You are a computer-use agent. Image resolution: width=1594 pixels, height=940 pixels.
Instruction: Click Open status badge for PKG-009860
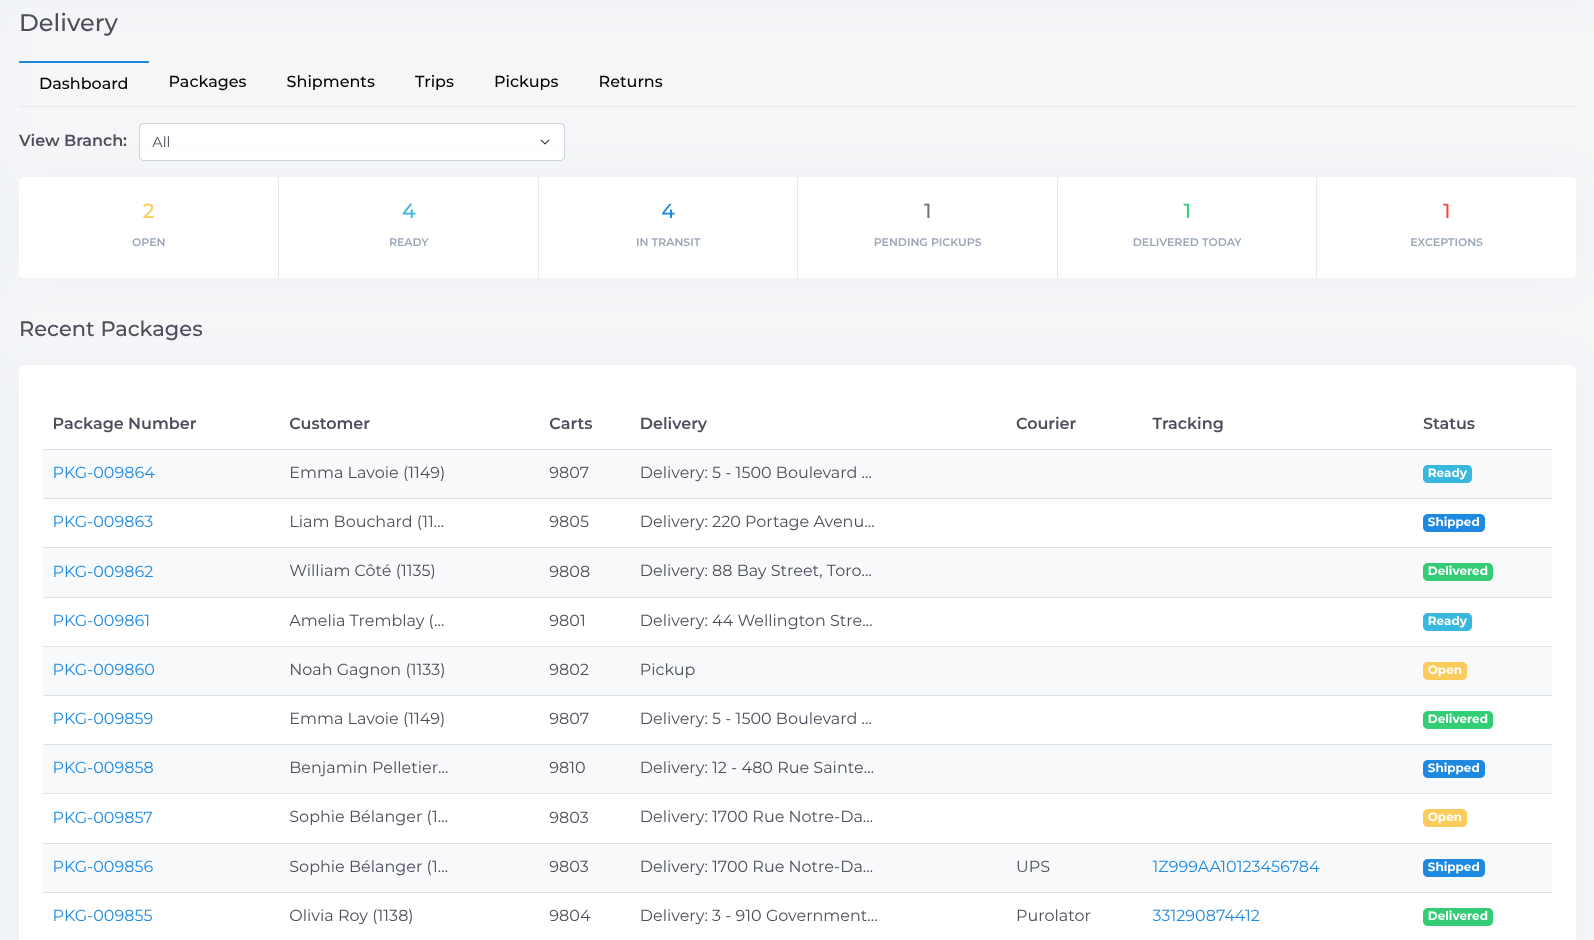[x=1445, y=671]
